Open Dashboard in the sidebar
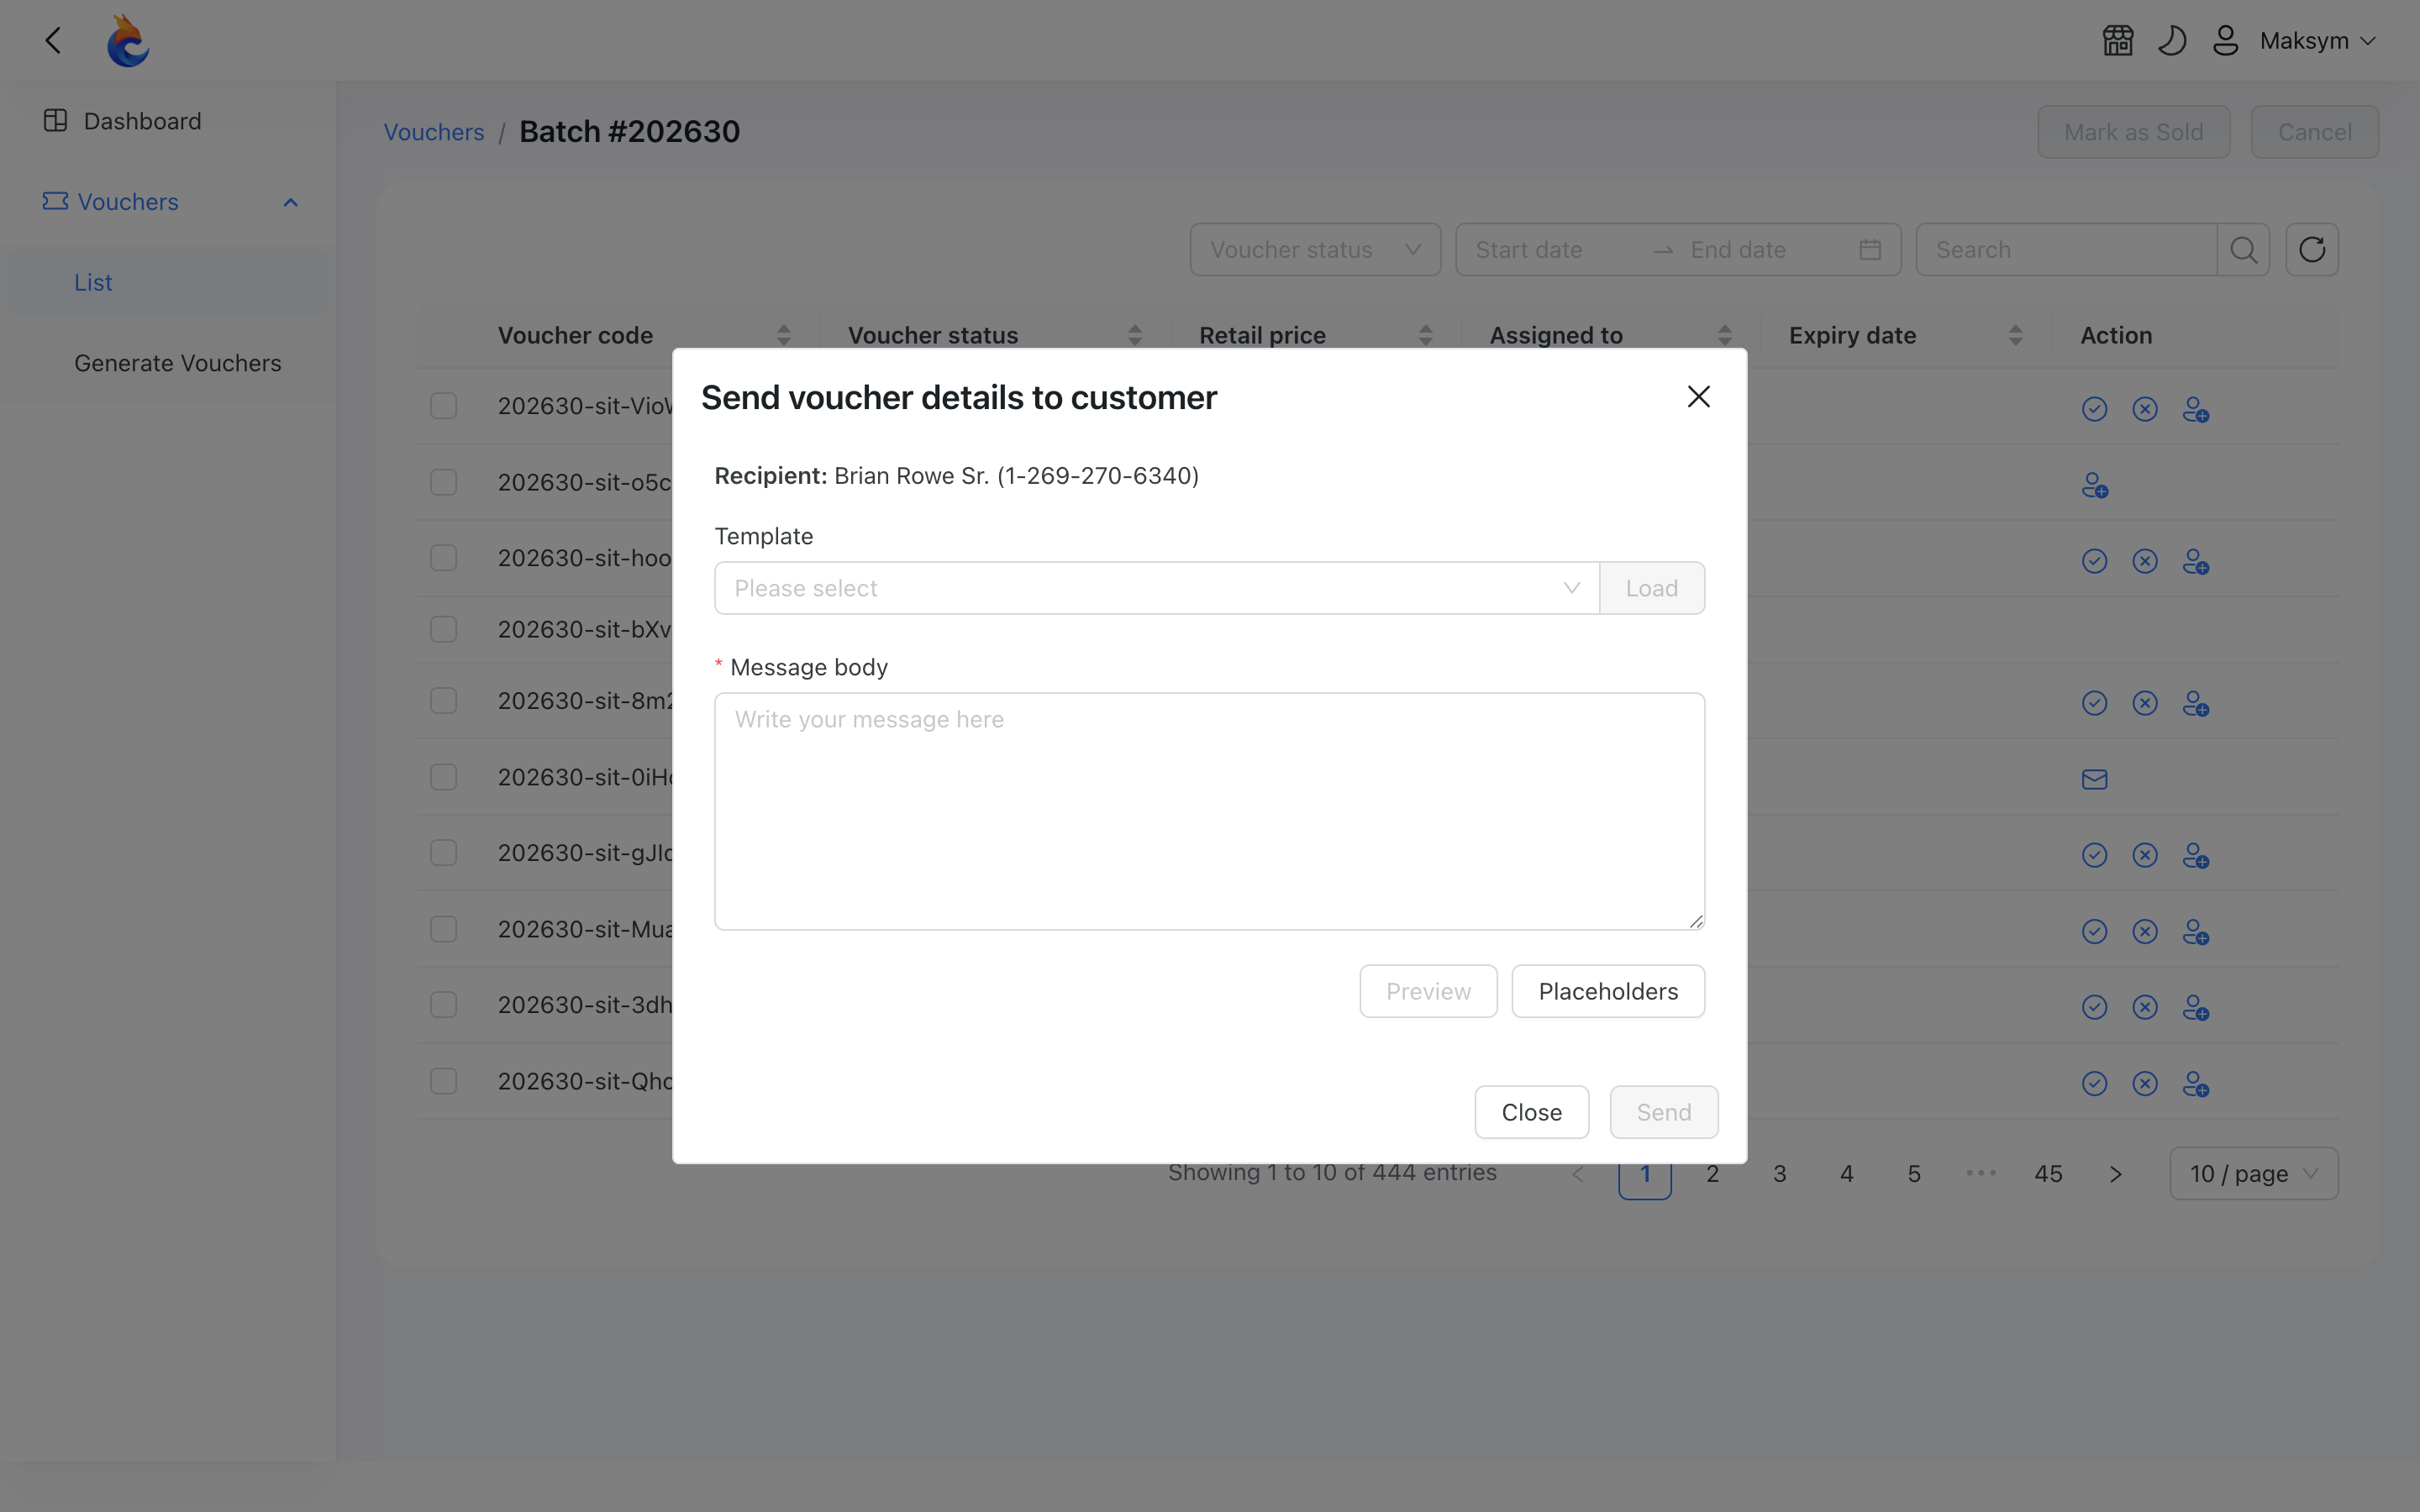 click(x=142, y=121)
